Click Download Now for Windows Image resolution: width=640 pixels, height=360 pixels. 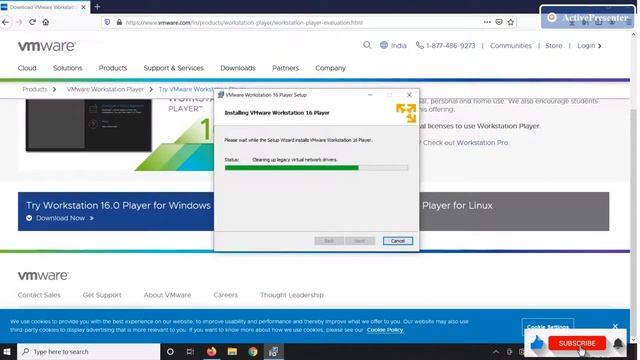[60, 218]
